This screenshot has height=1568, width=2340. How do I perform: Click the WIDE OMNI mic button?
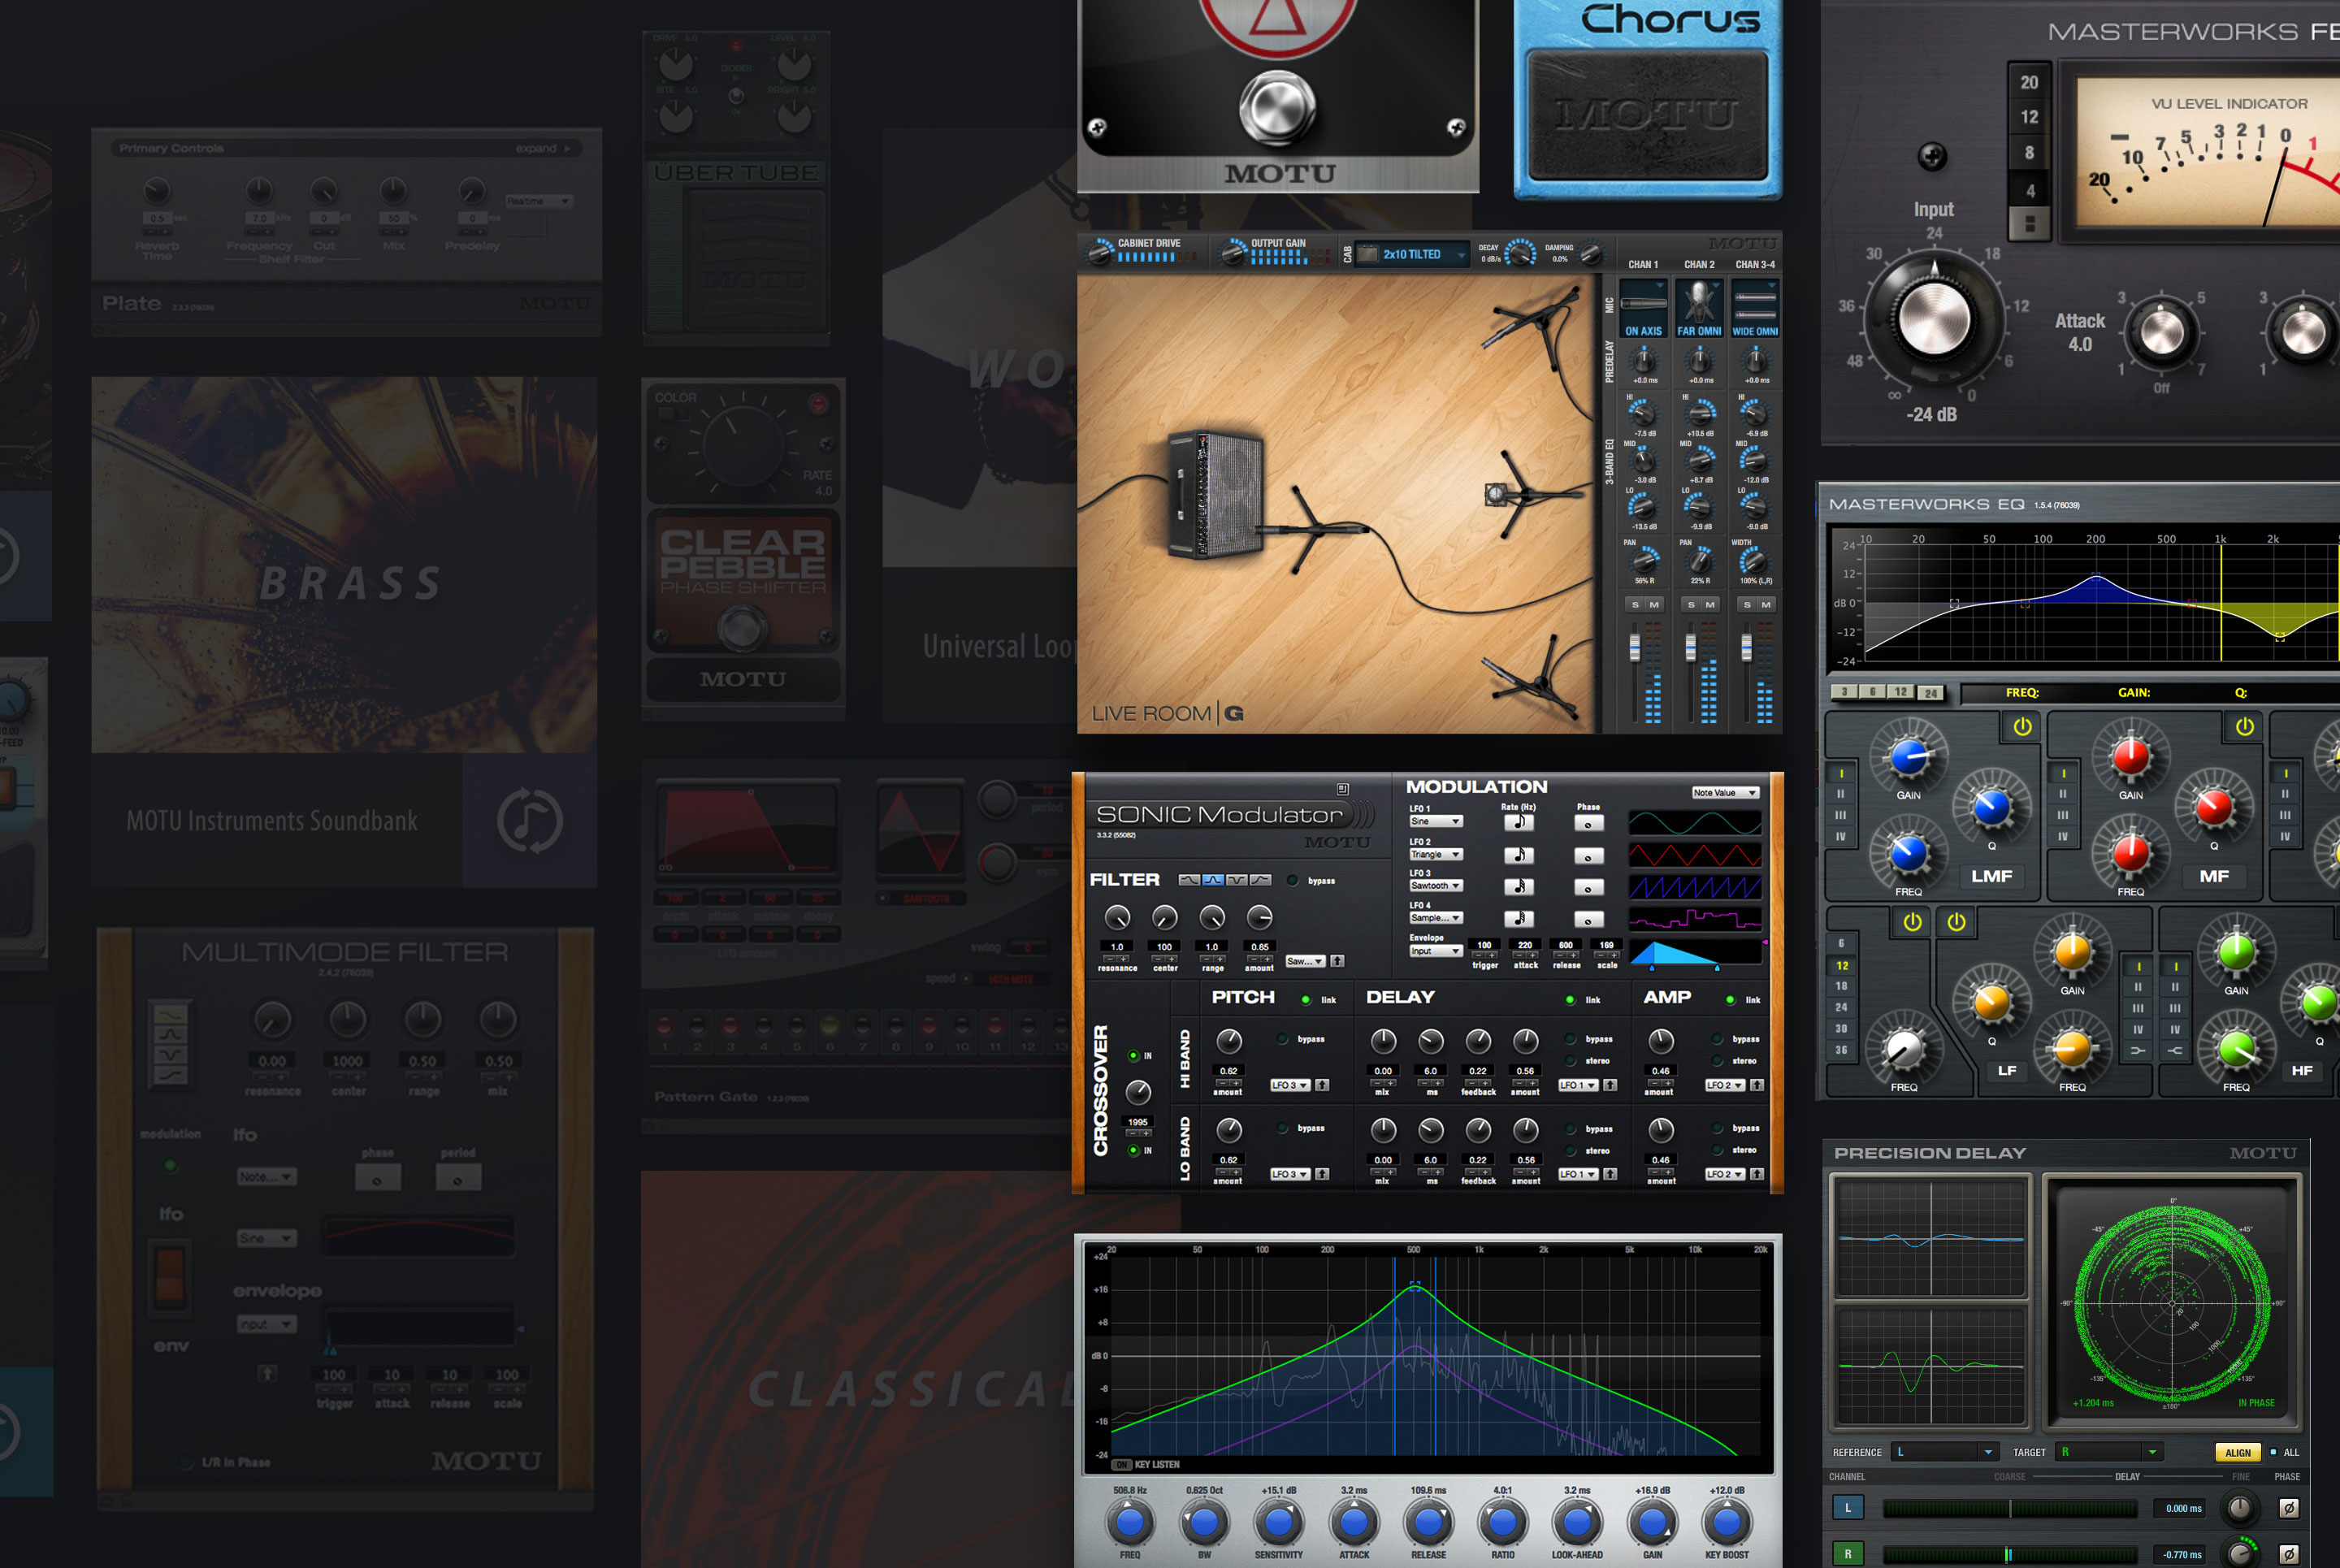(x=1755, y=308)
